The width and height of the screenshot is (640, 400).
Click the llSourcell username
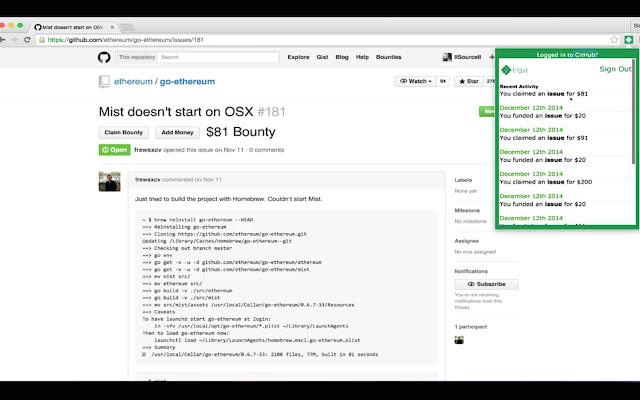[x=468, y=57]
